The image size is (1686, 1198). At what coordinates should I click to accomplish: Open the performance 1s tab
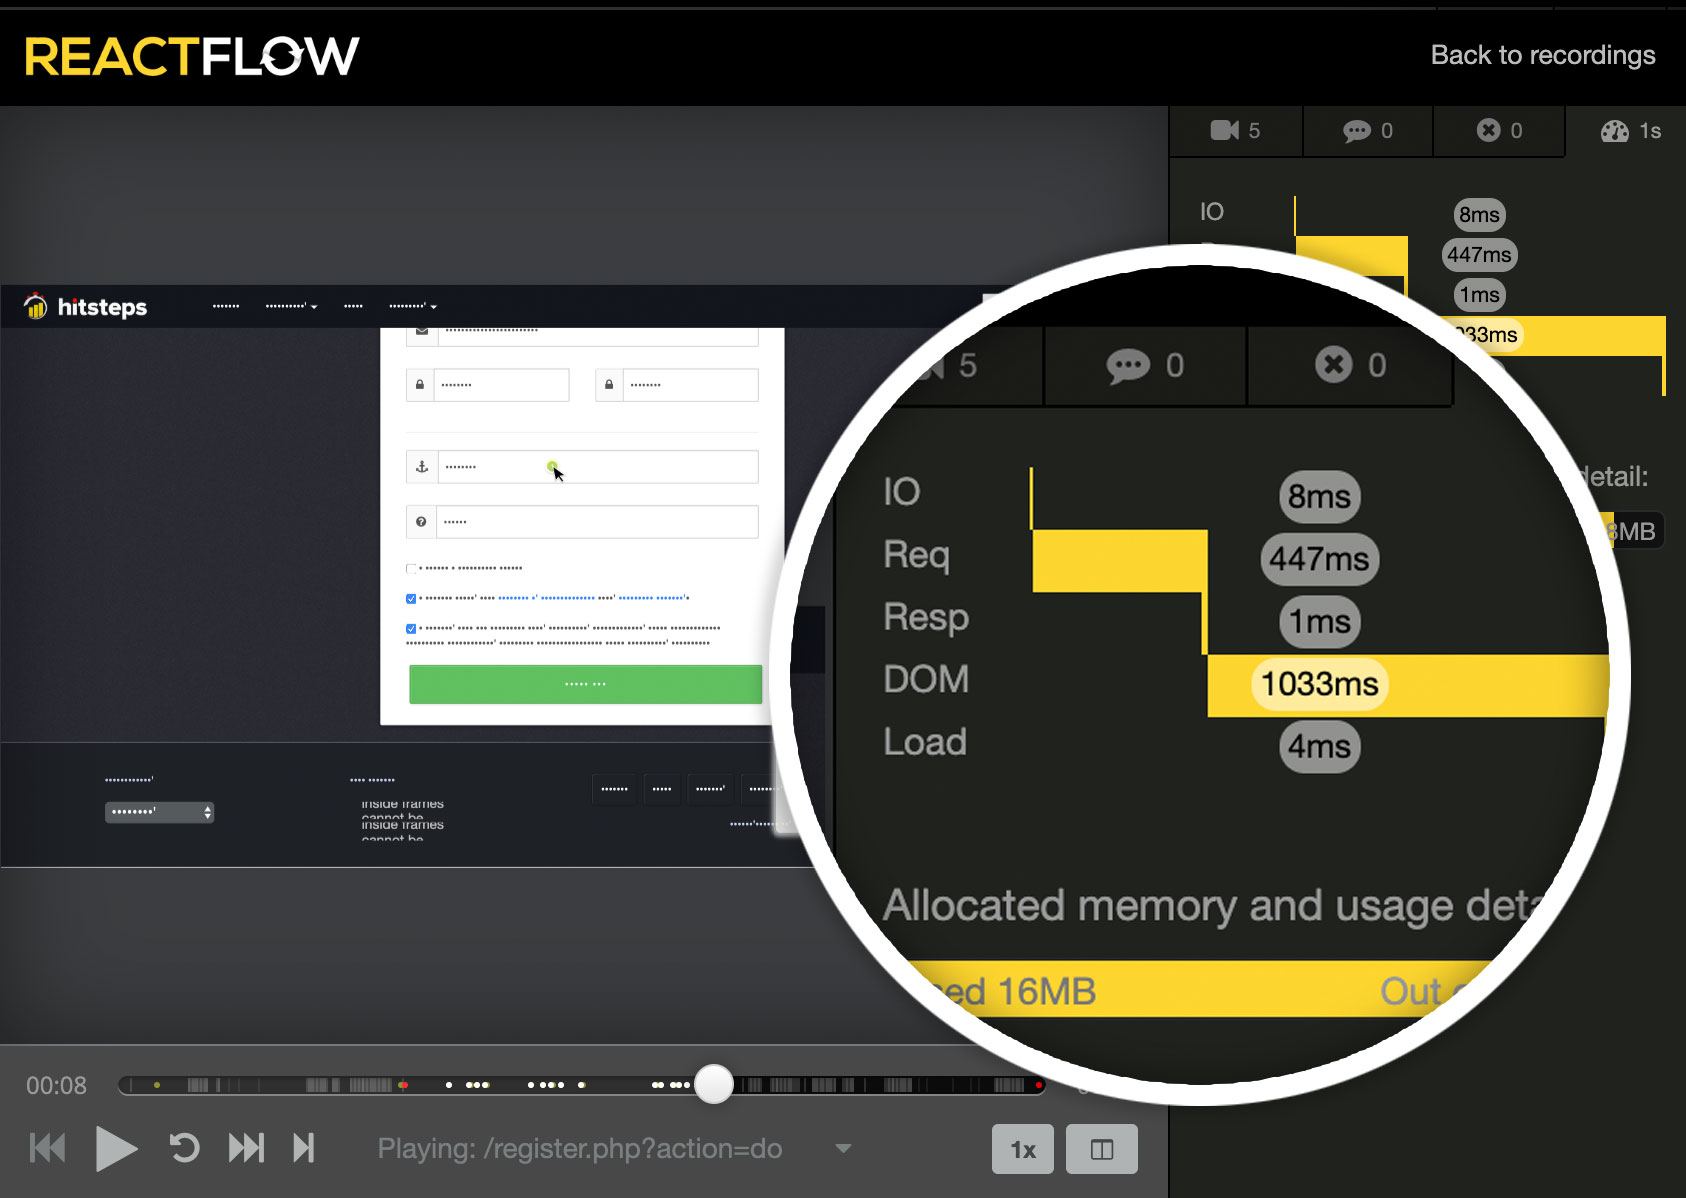pos(1630,131)
